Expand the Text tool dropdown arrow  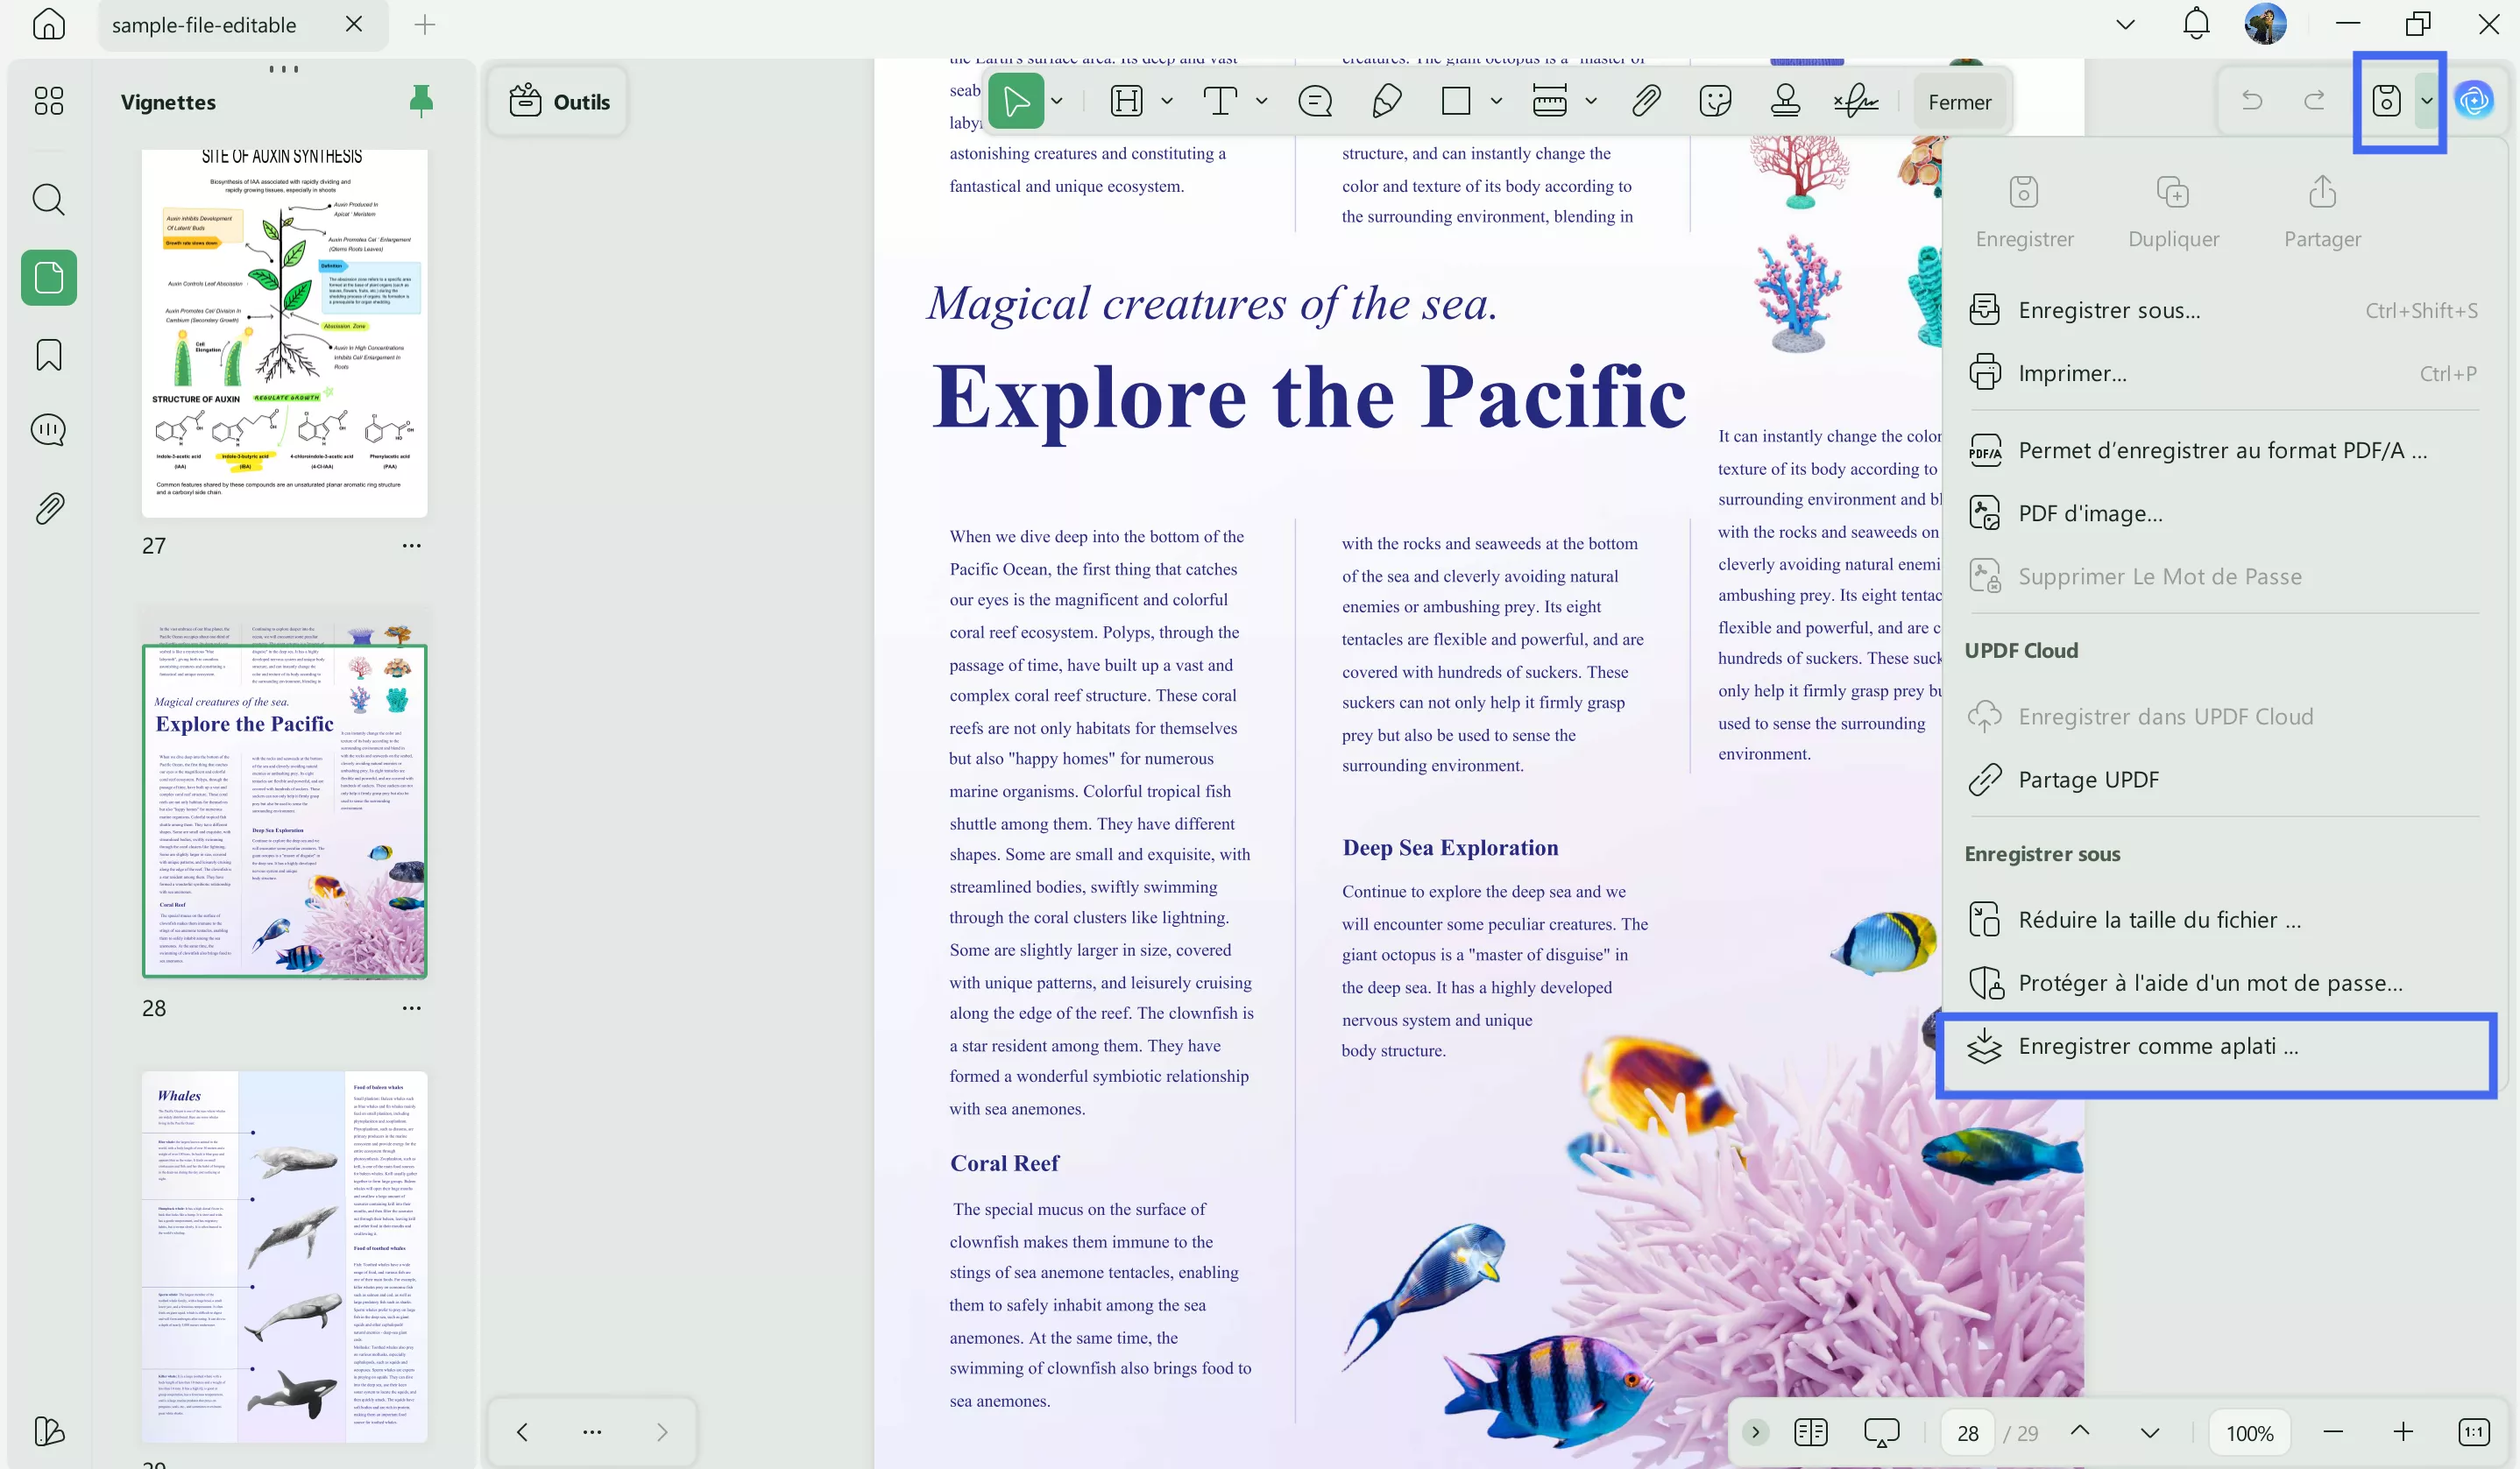[x=1261, y=101]
